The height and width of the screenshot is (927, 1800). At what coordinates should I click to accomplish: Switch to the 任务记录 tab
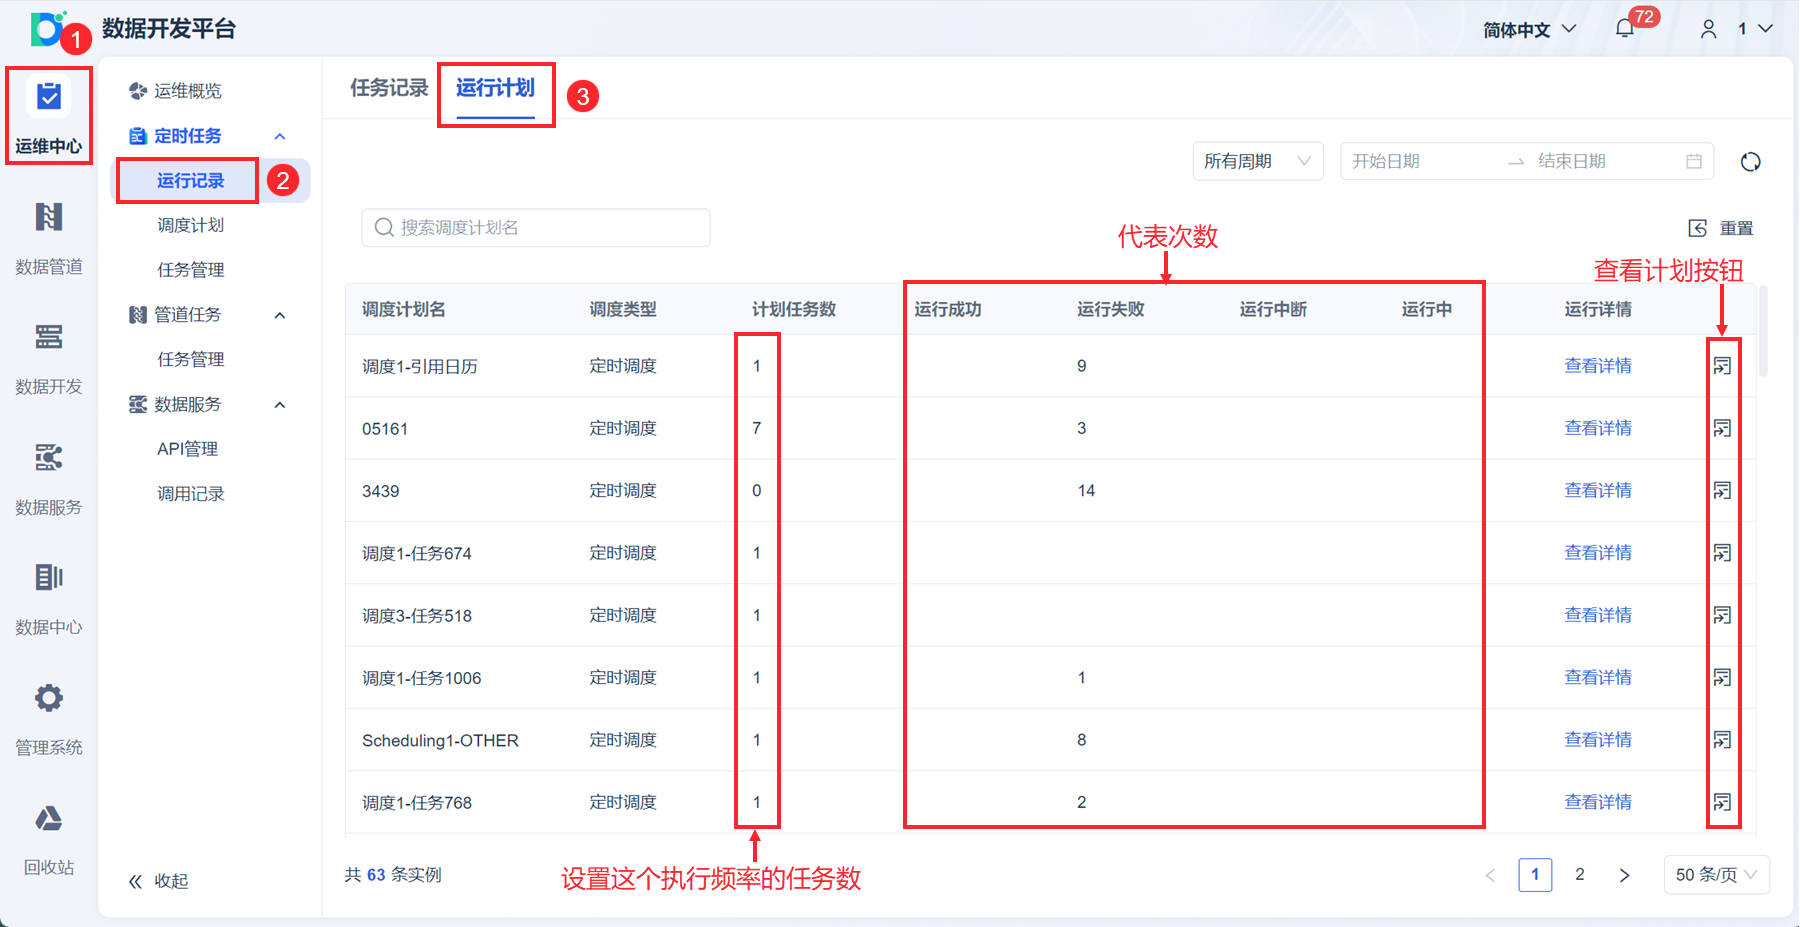click(x=389, y=88)
